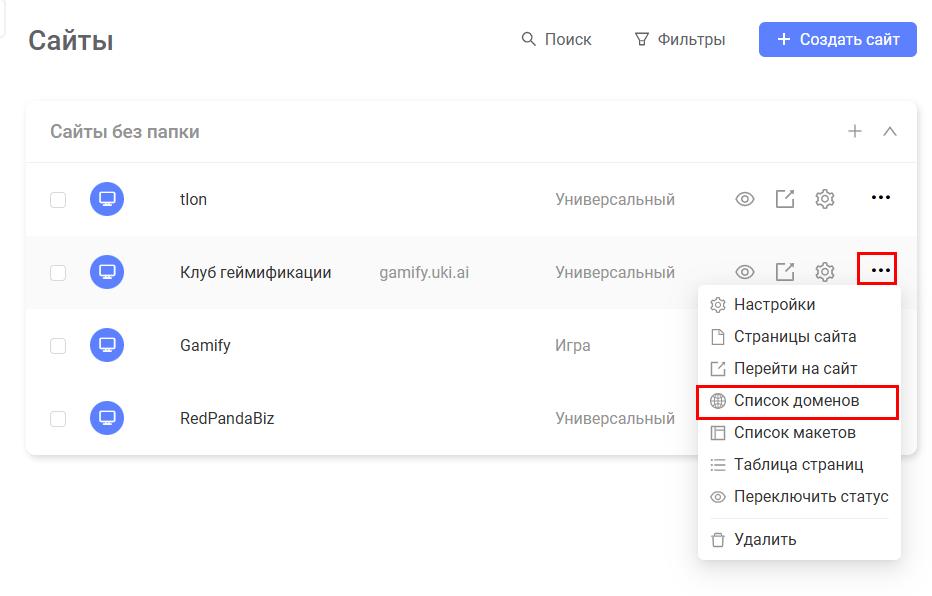Open Фильтры filter options
This screenshot has width=932, height=596.
tap(680, 40)
